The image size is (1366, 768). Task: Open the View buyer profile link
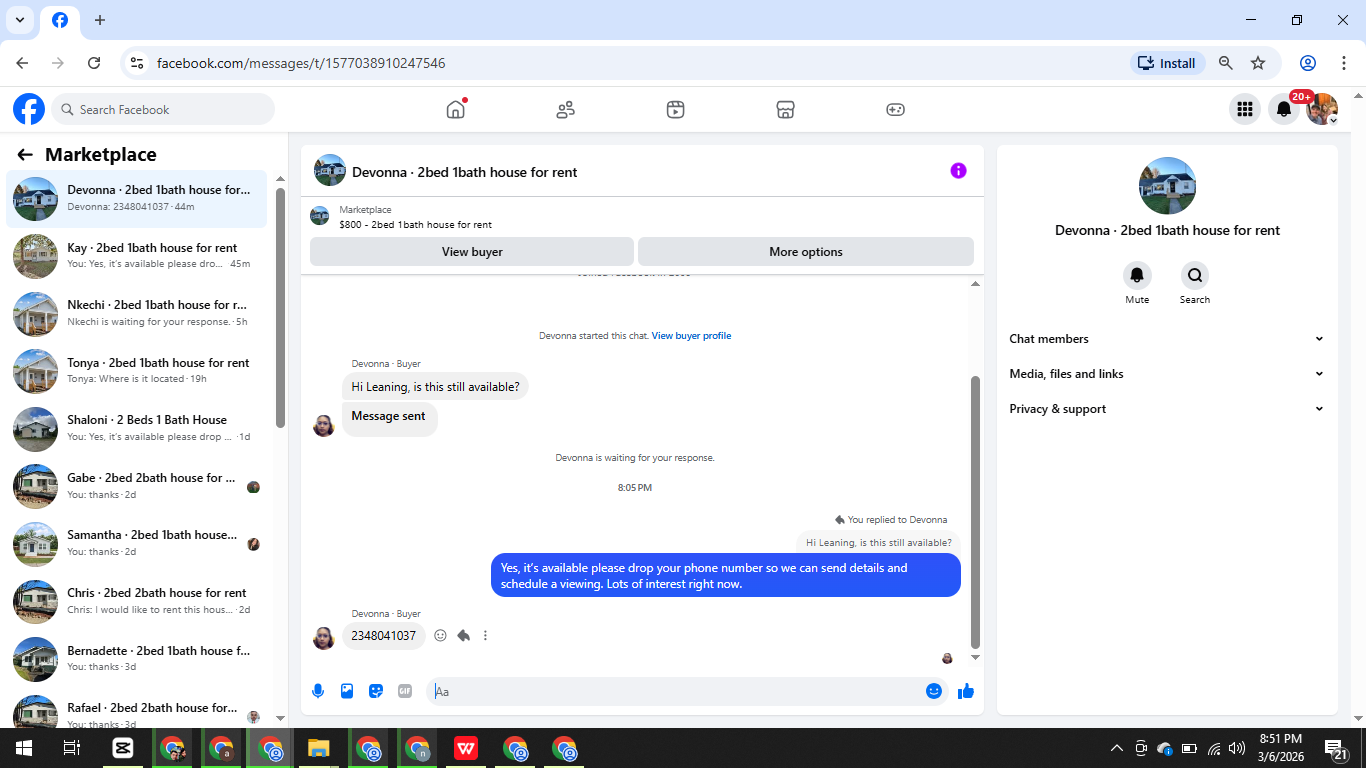(691, 336)
